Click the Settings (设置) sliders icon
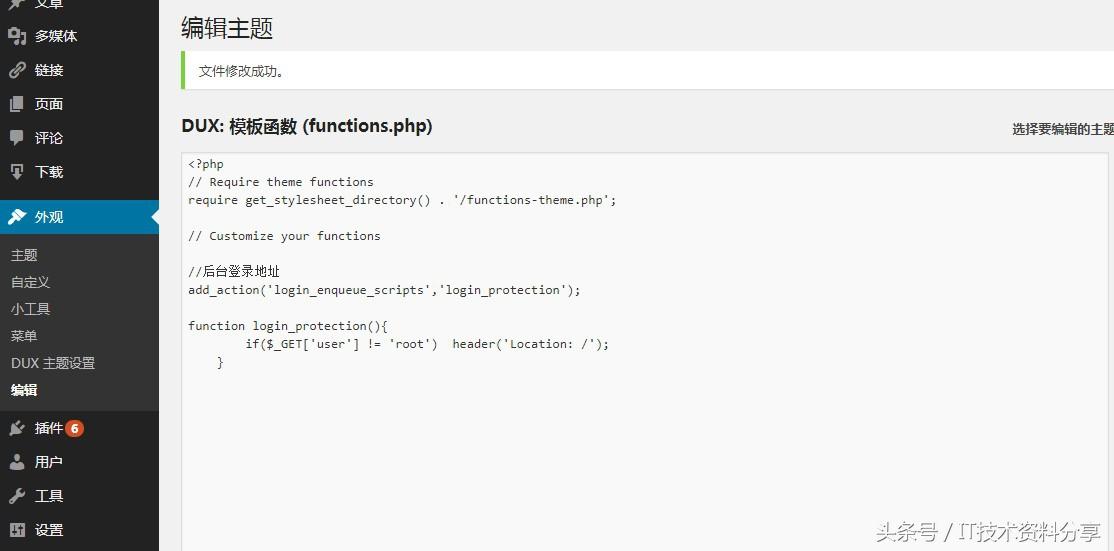Screen dimensions: 1114x551 [17, 530]
